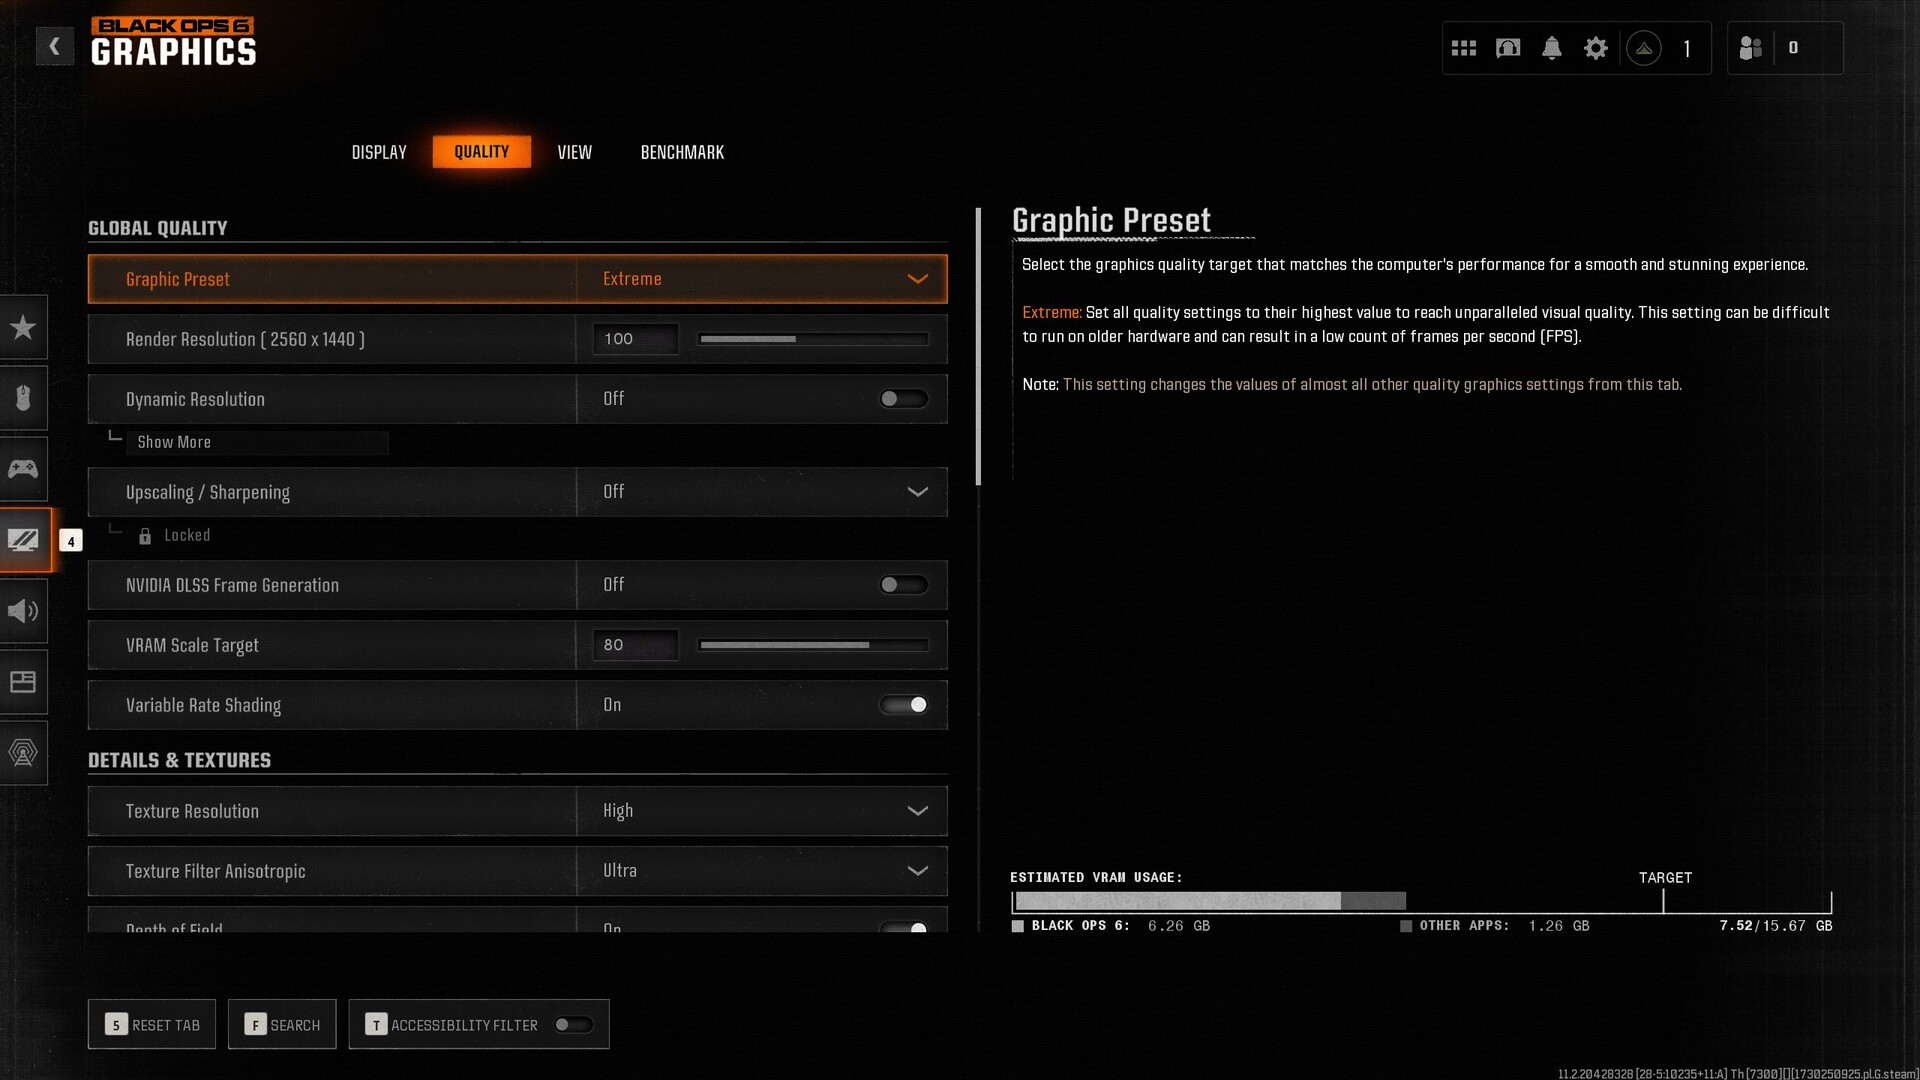The width and height of the screenshot is (1920, 1080).
Task: Click the player rank emblem icon
Action: click(x=1644, y=48)
